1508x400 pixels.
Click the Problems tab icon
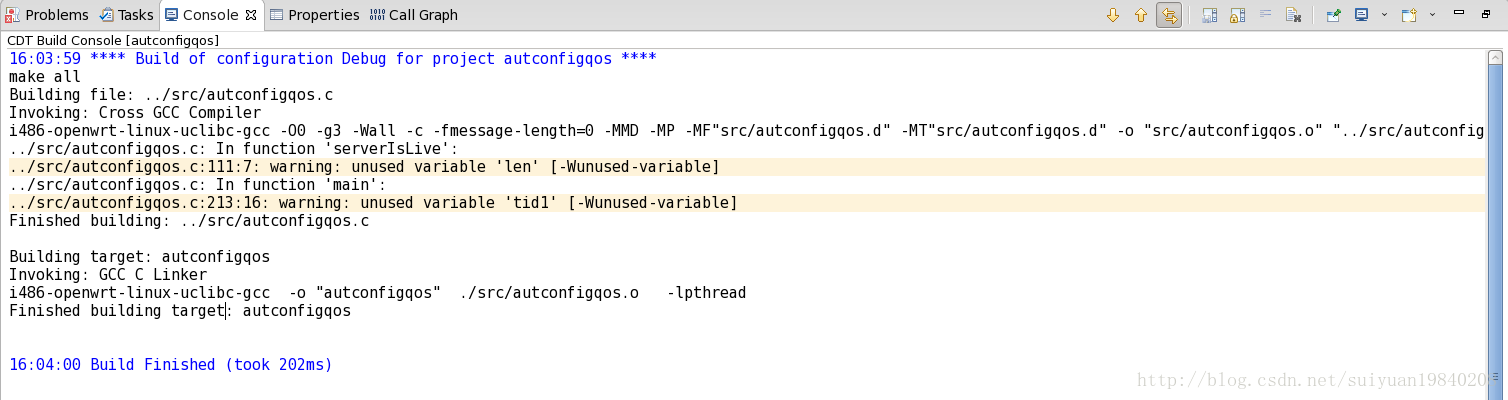13,15
